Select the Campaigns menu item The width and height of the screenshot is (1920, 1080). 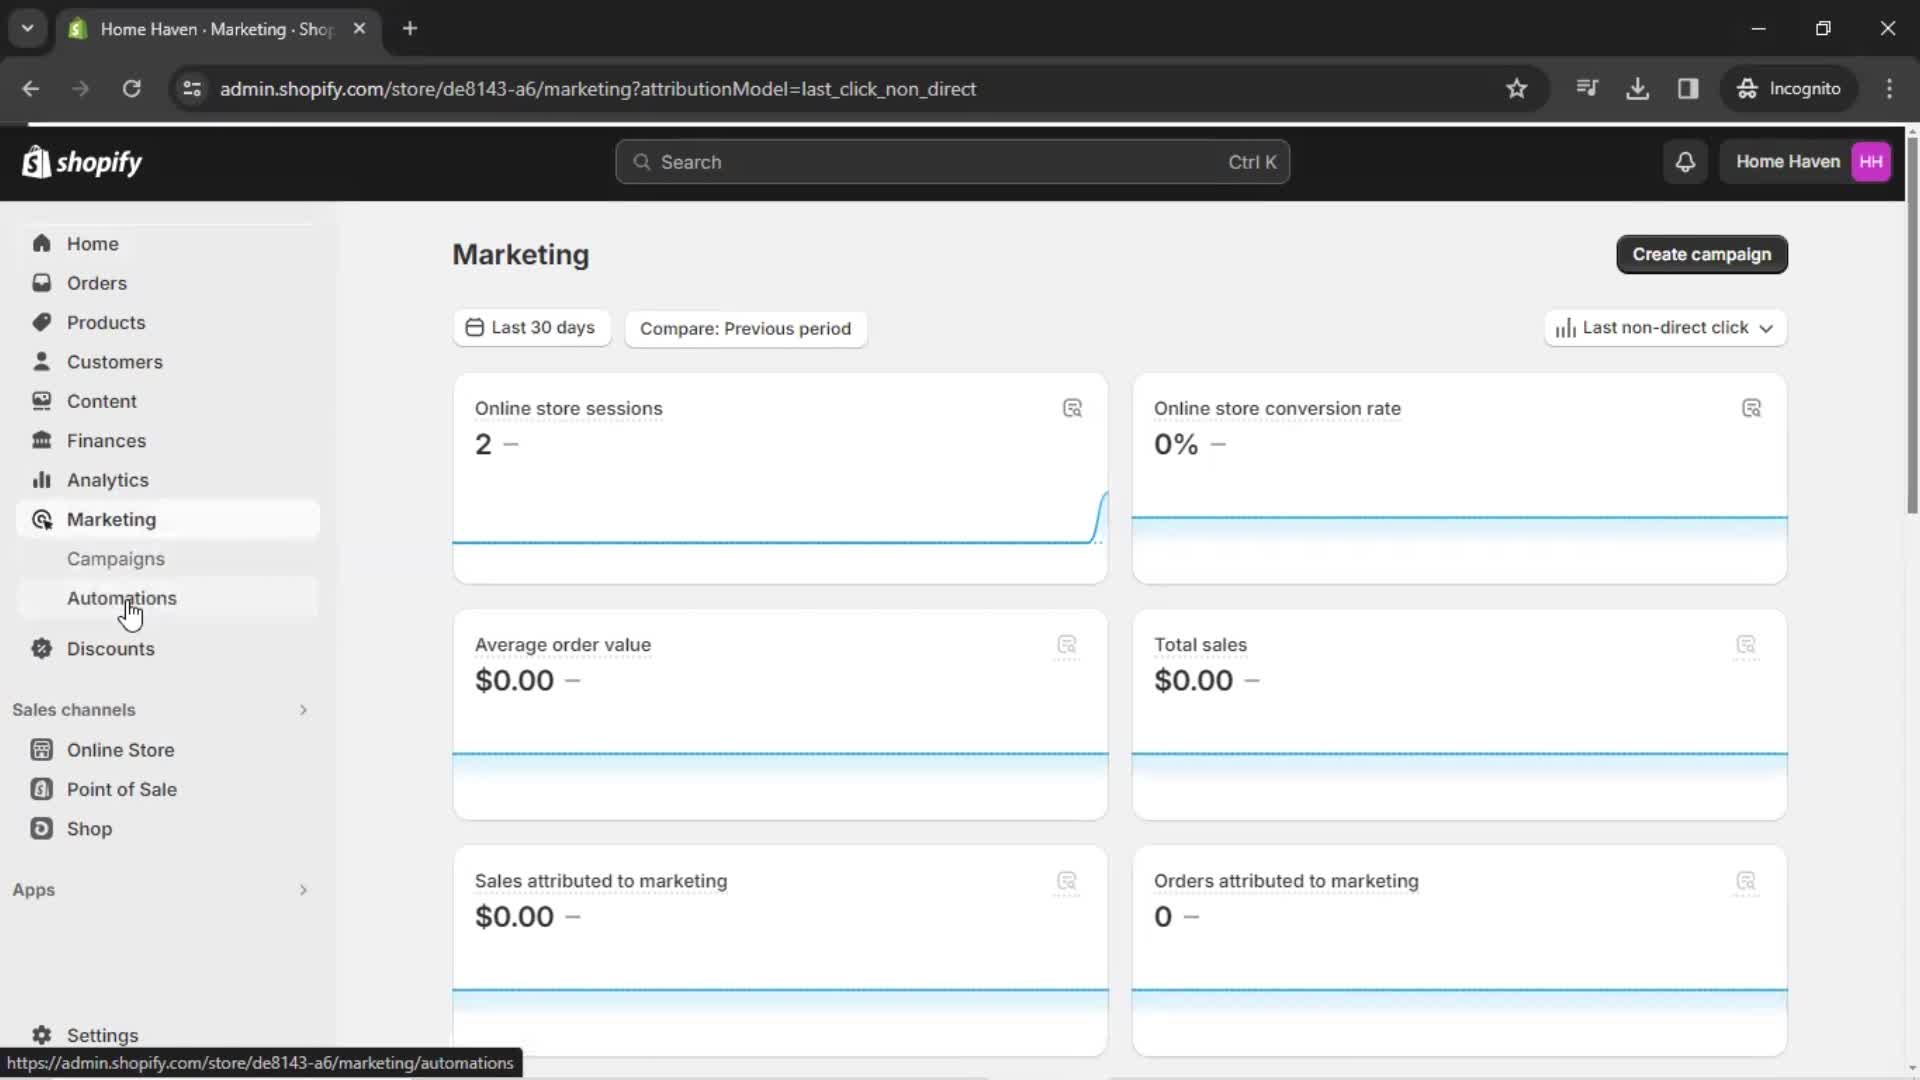tap(116, 558)
